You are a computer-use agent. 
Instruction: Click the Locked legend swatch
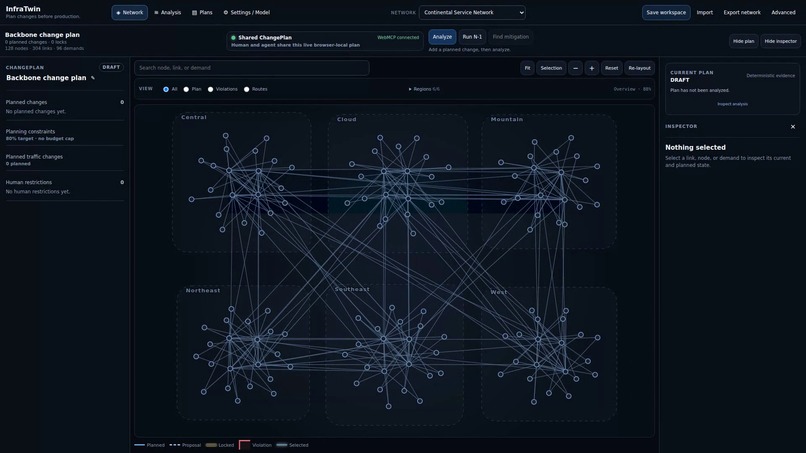211,445
